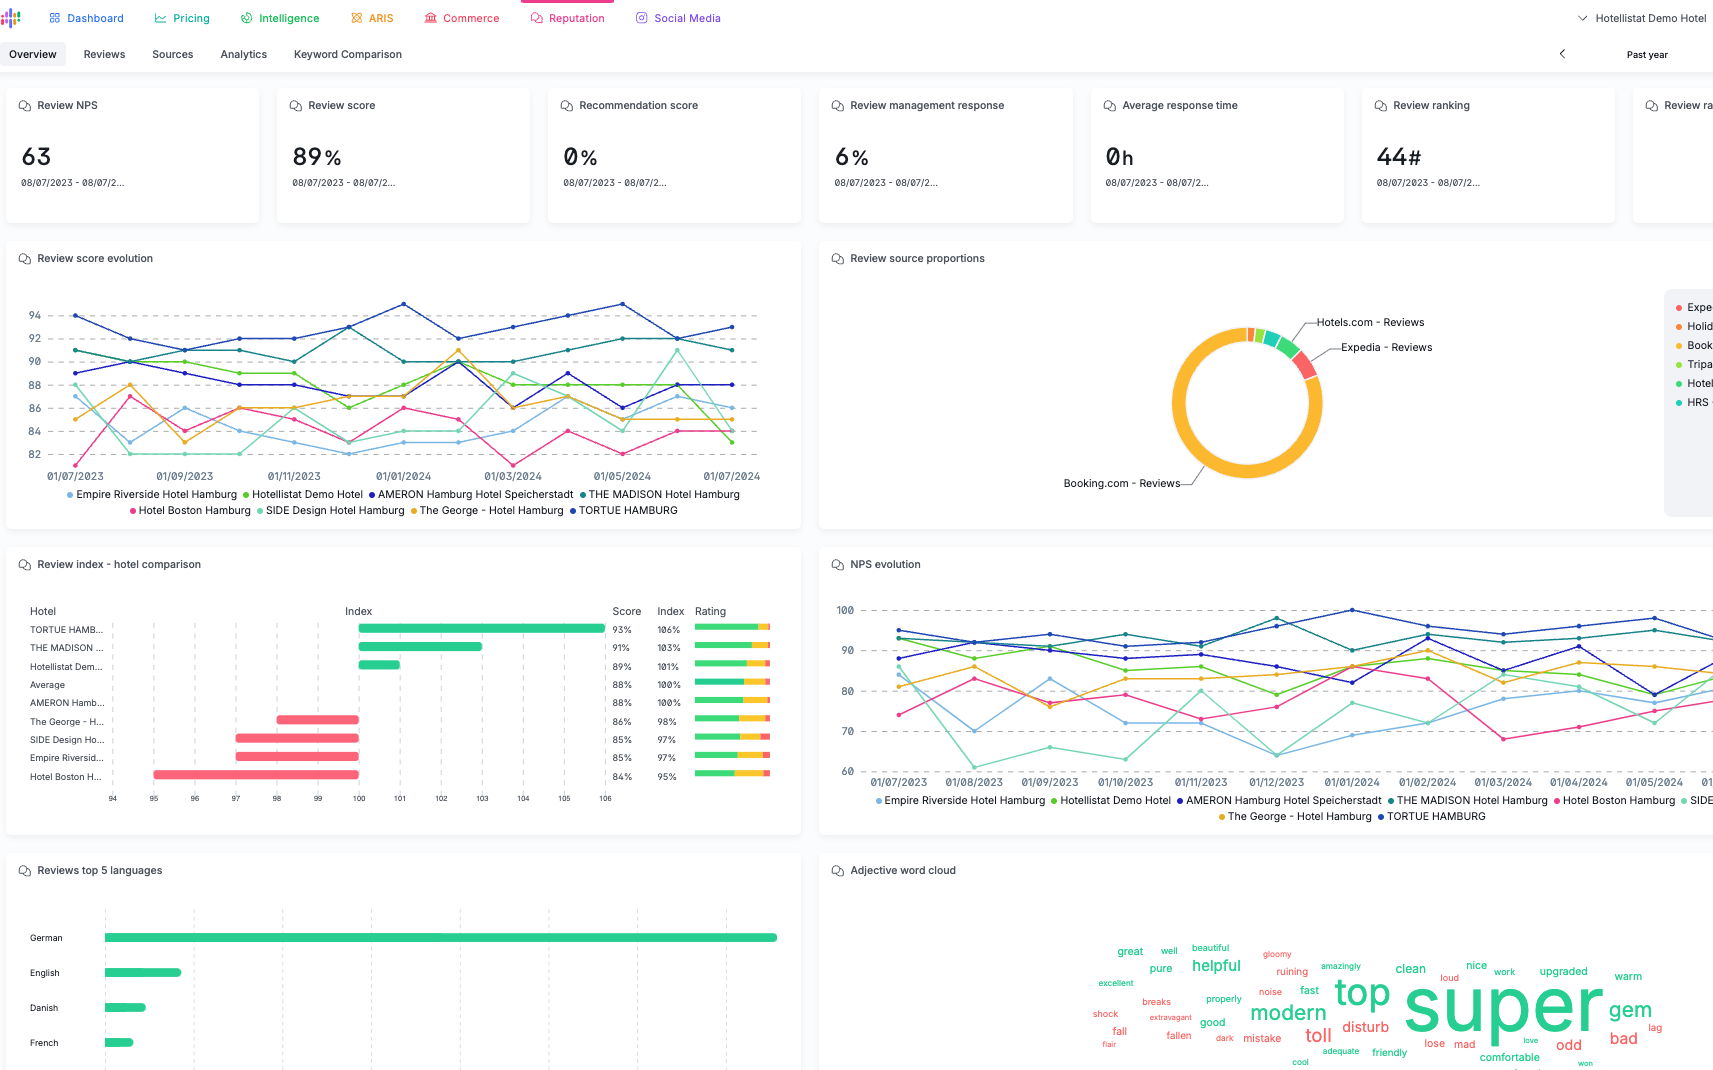Open Pricing via its chart icon
Screen dimensions: 1713x1070
160,18
